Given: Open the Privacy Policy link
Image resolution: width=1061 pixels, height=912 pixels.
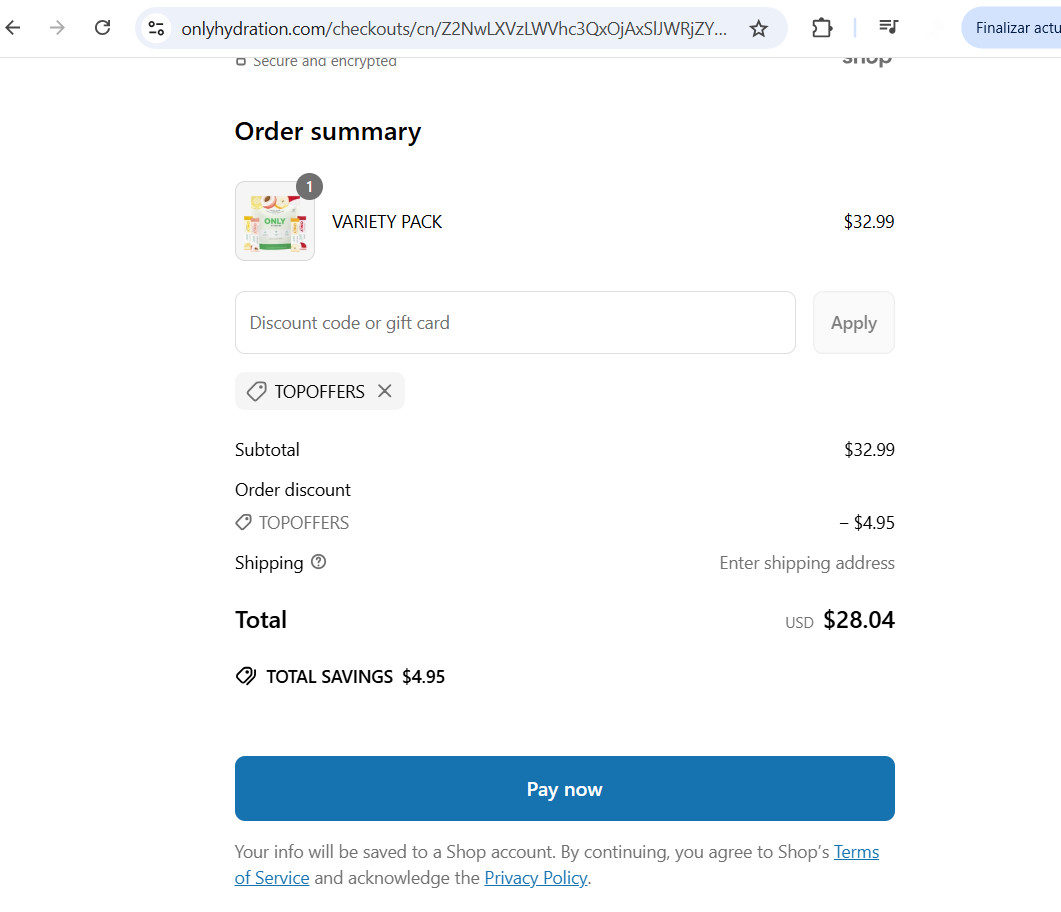Looking at the screenshot, I should [536, 877].
